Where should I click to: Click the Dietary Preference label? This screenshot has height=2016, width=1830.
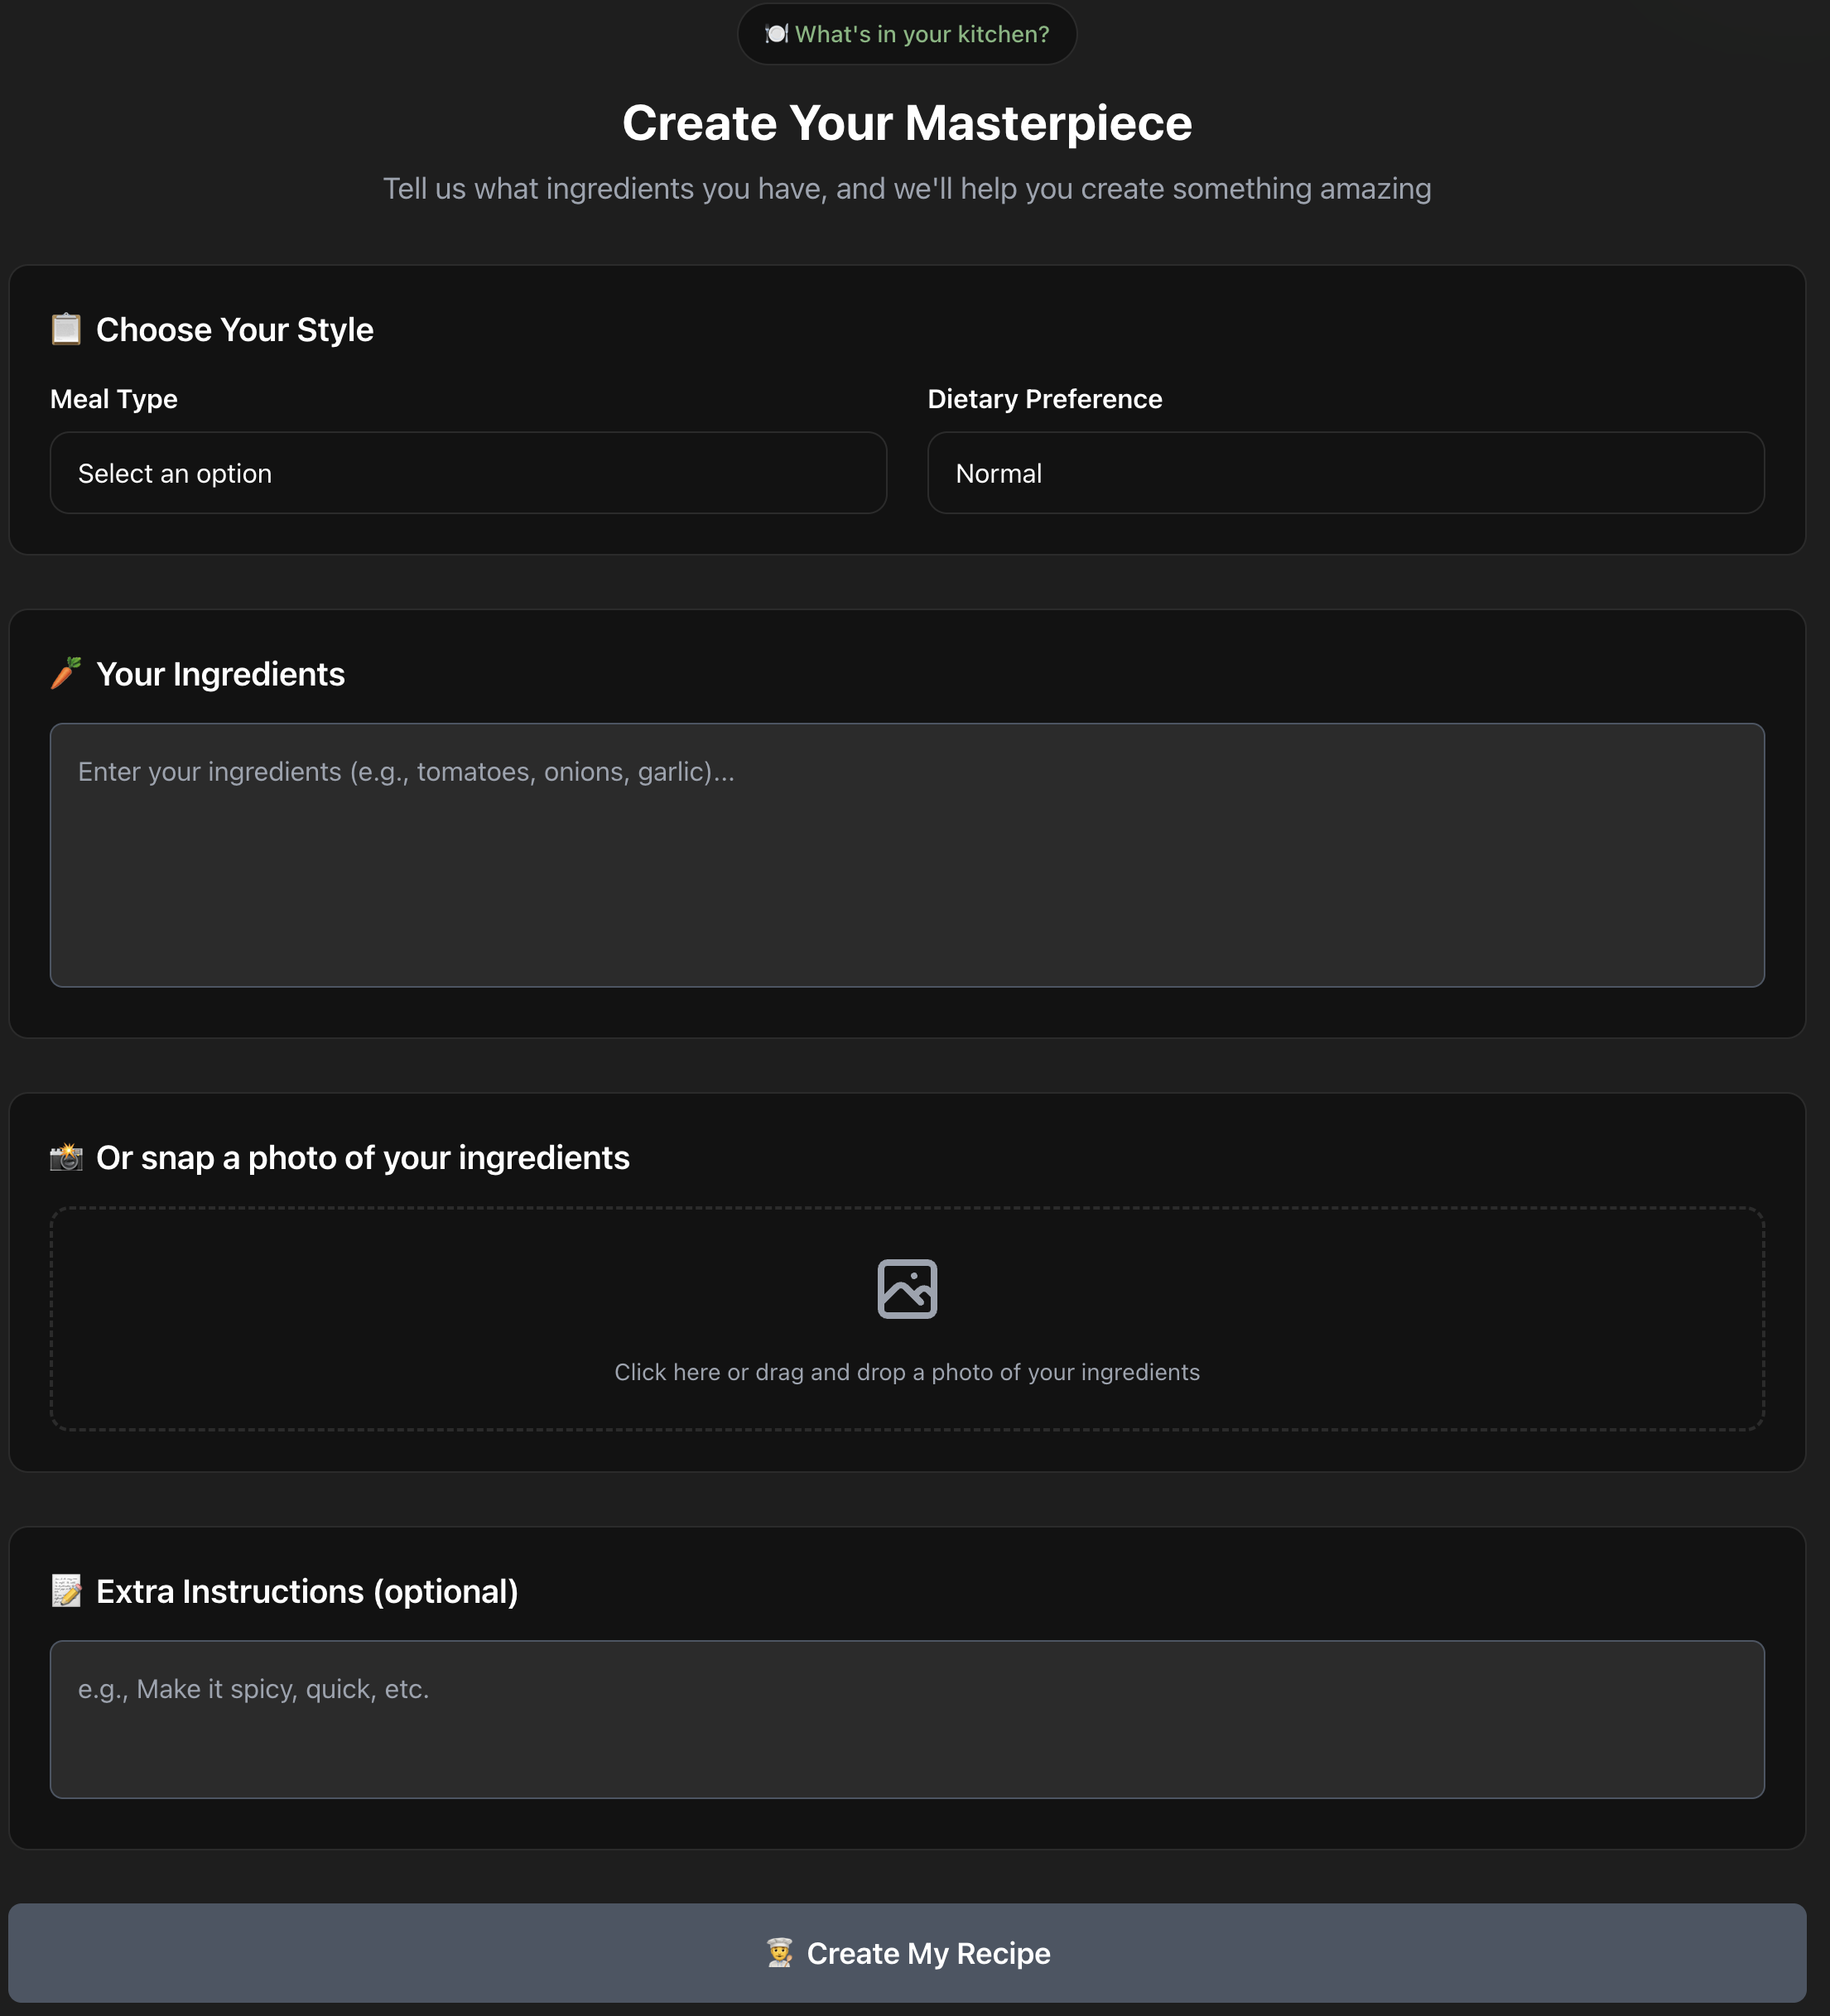[1044, 399]
